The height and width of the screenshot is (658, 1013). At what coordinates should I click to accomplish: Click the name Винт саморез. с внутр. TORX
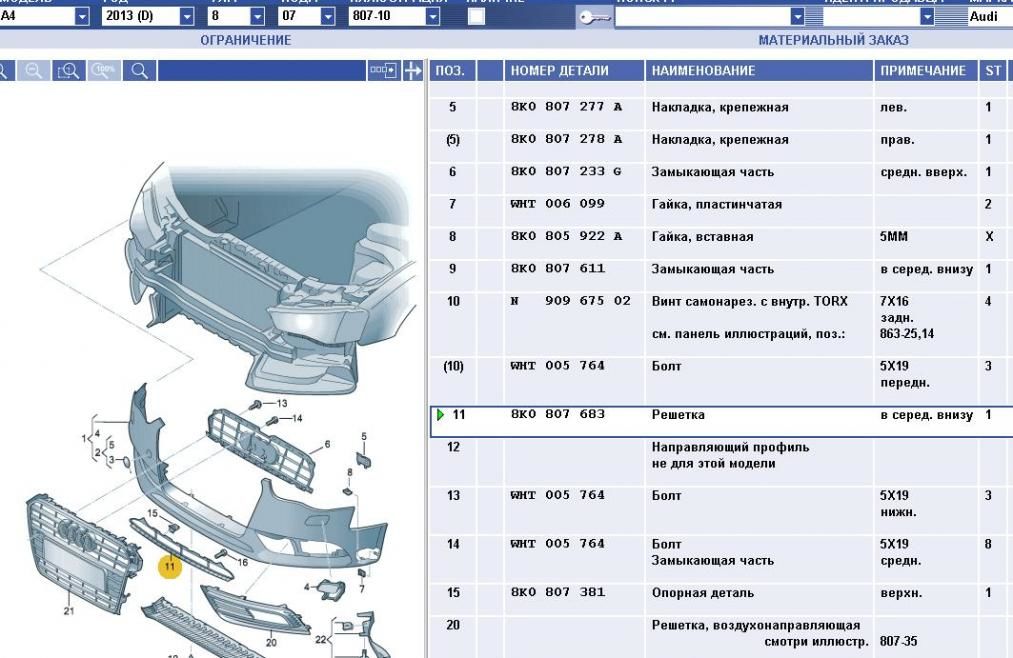pyautogui.click(x=749, y=302)
